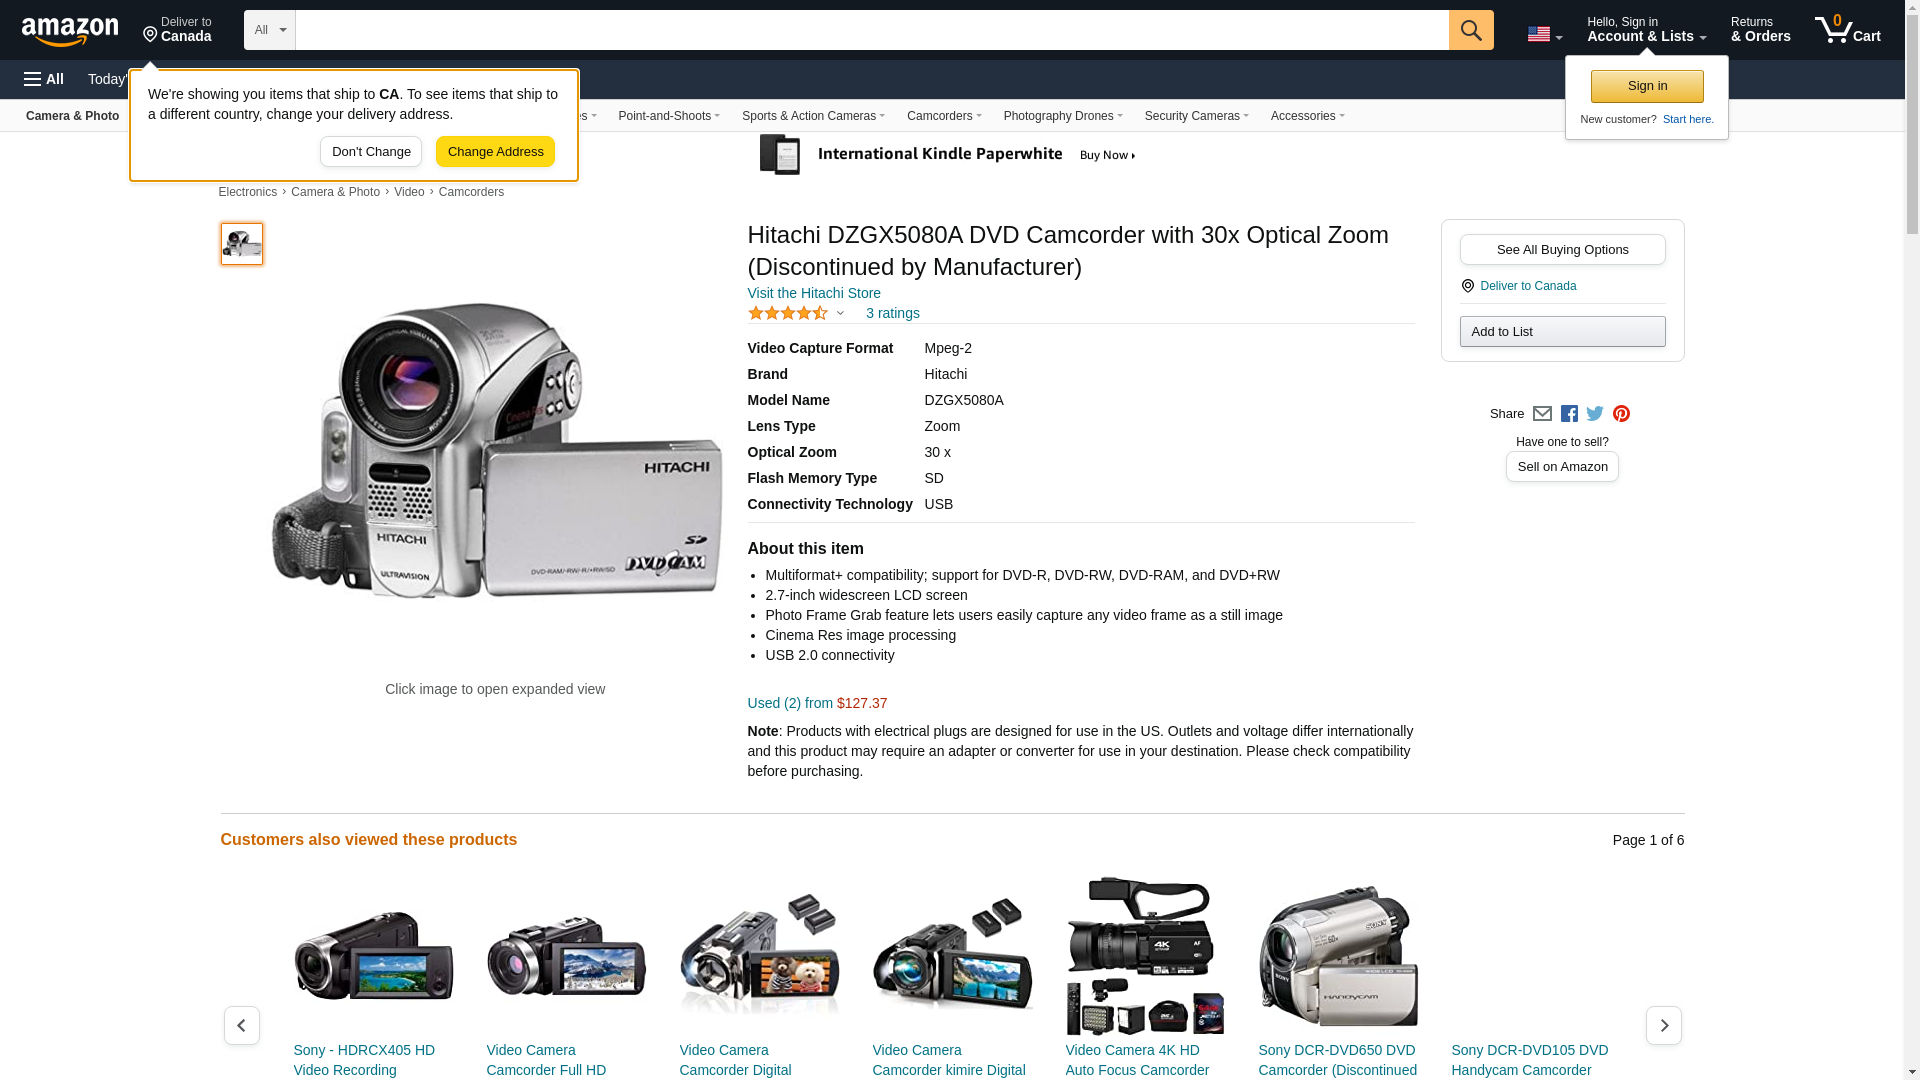The image size is (1920, 1080).
Task: Open the Photography Drones menu
Action: (x=1062, y=116)
